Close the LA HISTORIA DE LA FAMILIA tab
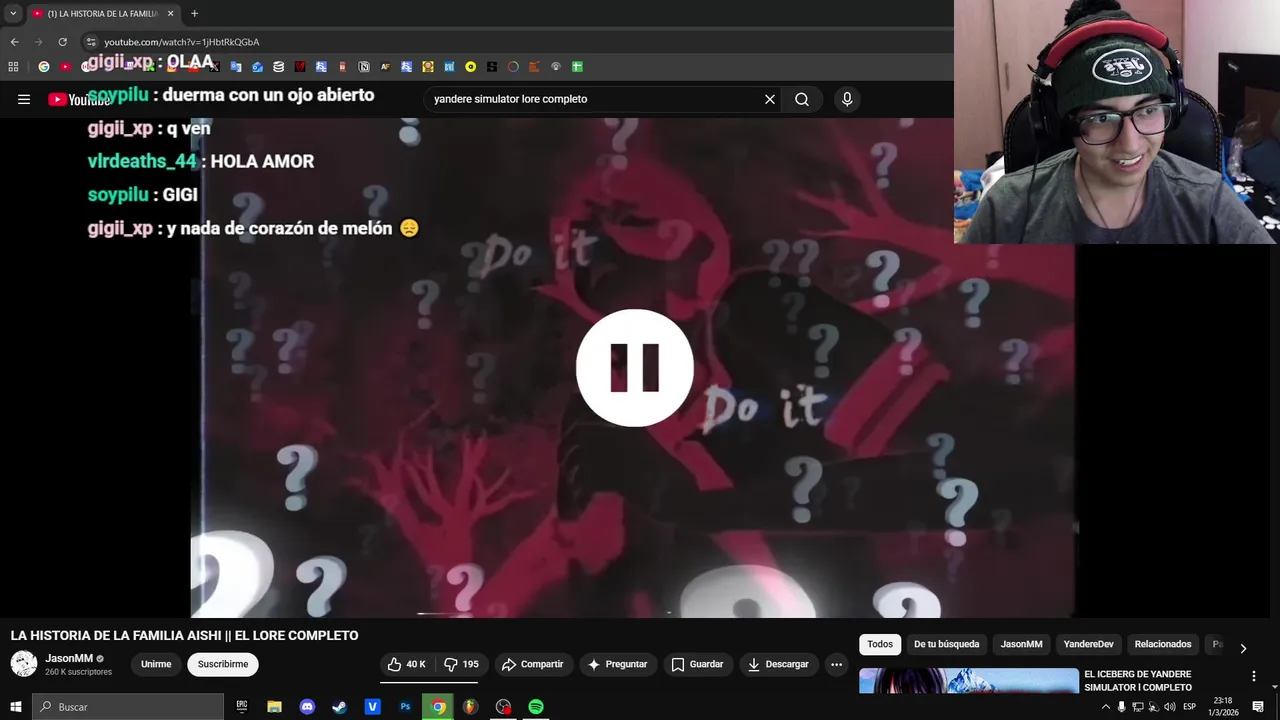The height and width of the screenshot is (720, 1280). (170, 13)
